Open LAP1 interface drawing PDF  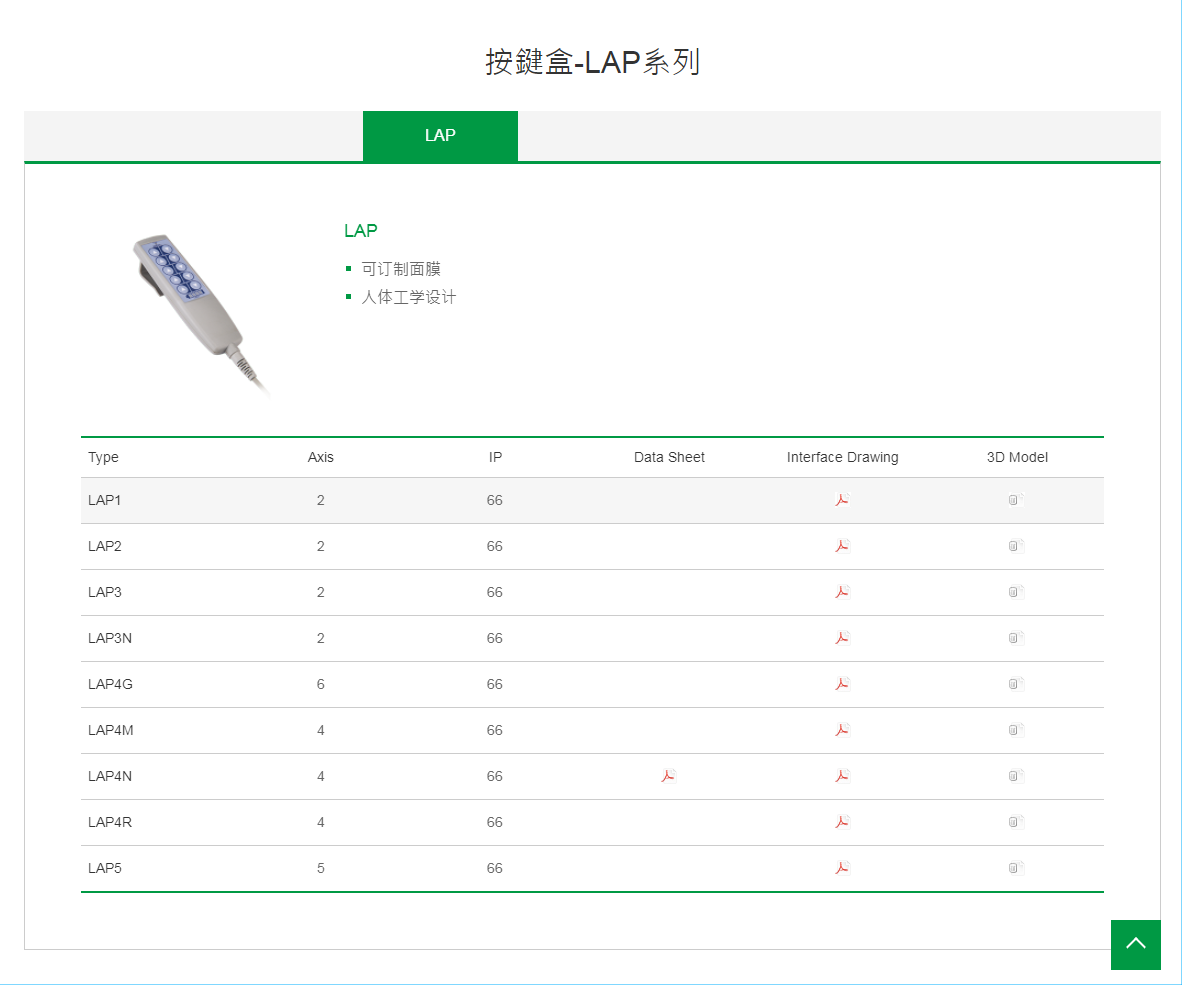(x=842, y=499)
